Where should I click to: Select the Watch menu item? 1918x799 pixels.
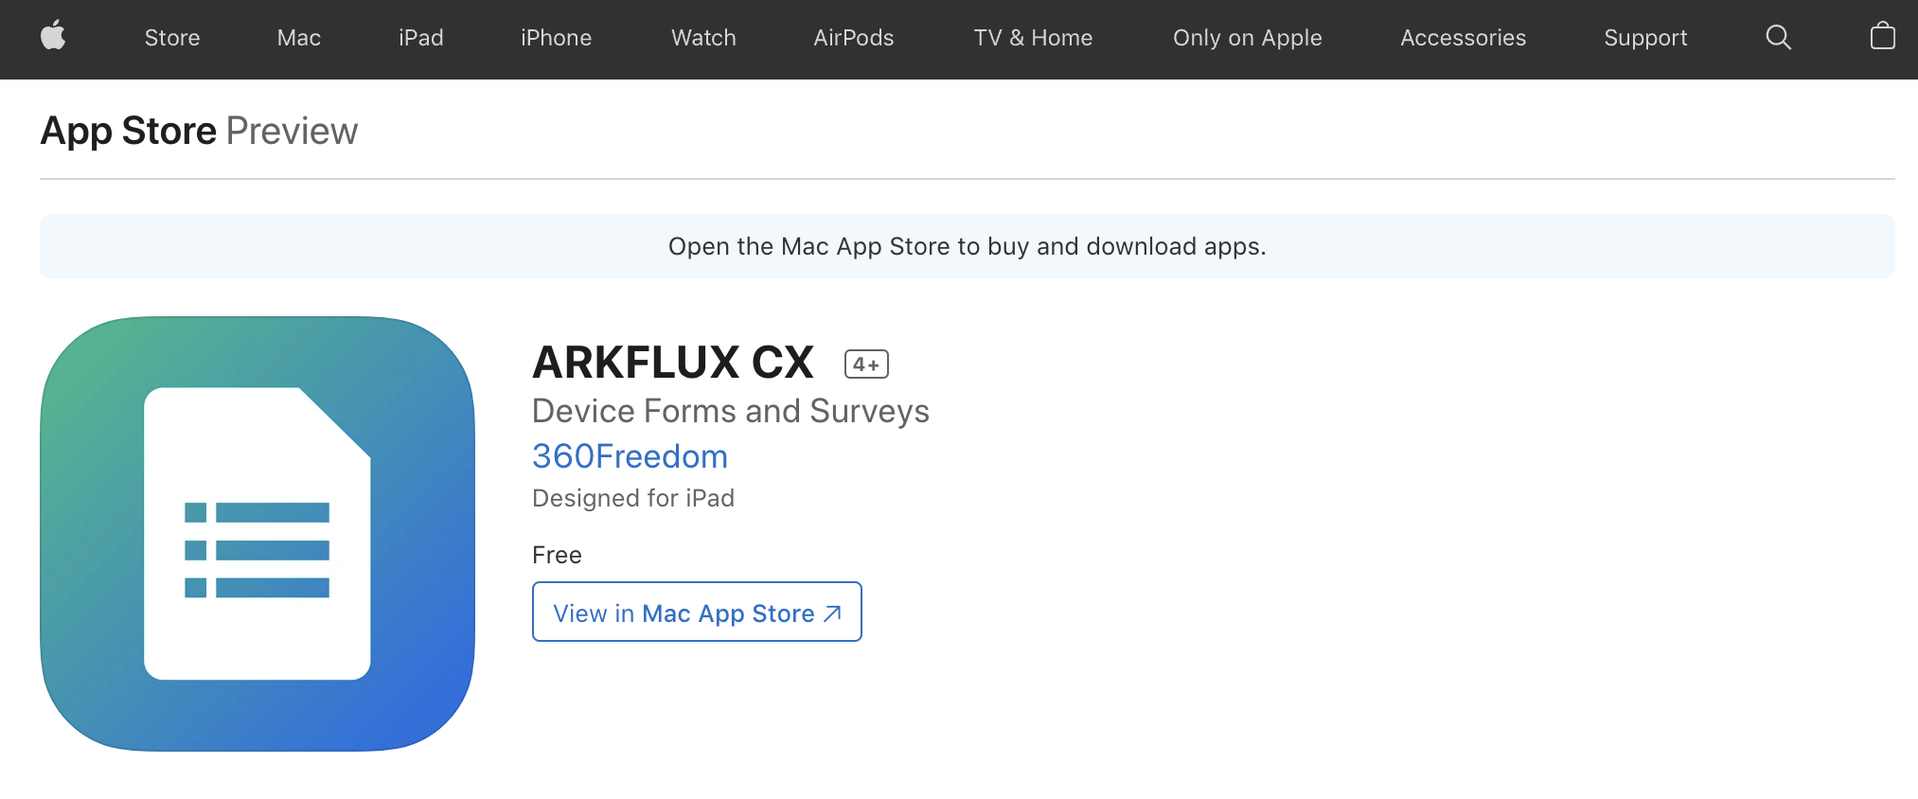tap(703, 38)
